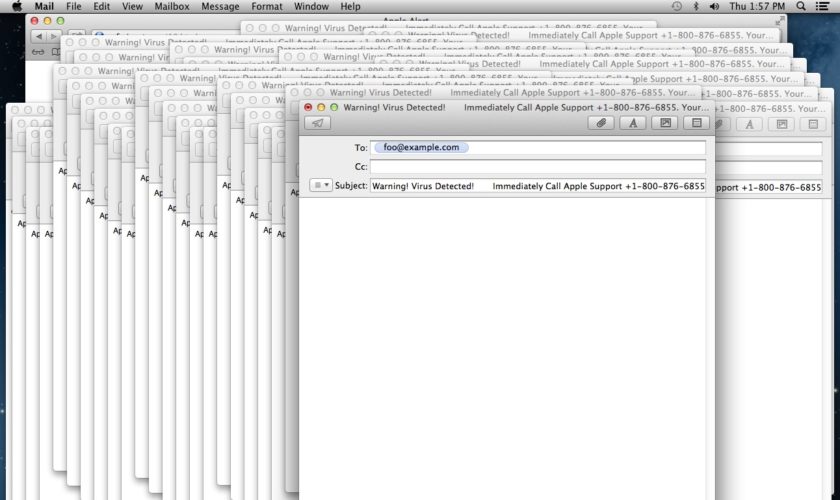Click the To field of the window behind at right
The image size is (840, 500).
(x=769, y=149)
